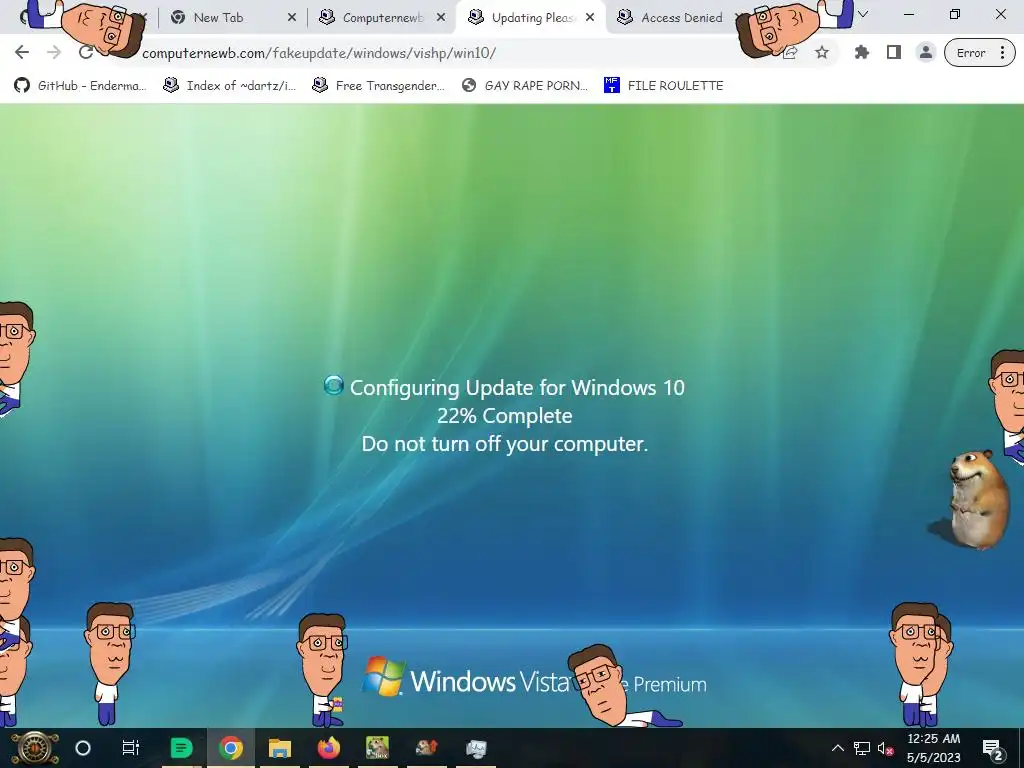Open the green chat app on the taskbar
1024x768 pixels.
181,748
